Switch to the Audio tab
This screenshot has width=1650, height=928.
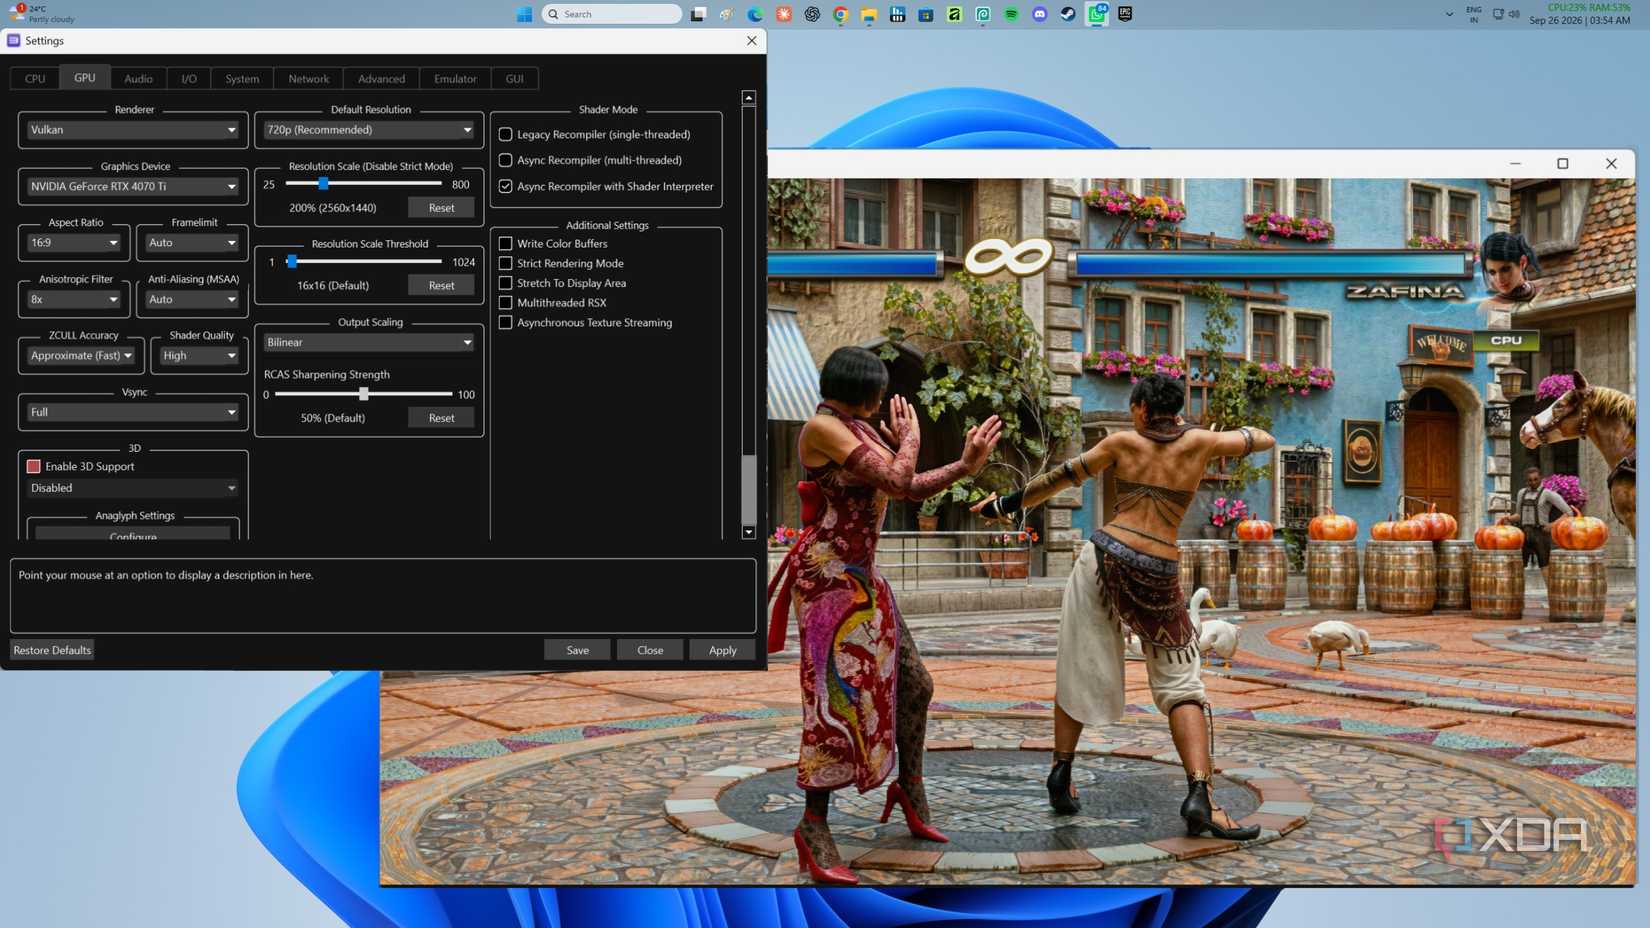(138, 78)
